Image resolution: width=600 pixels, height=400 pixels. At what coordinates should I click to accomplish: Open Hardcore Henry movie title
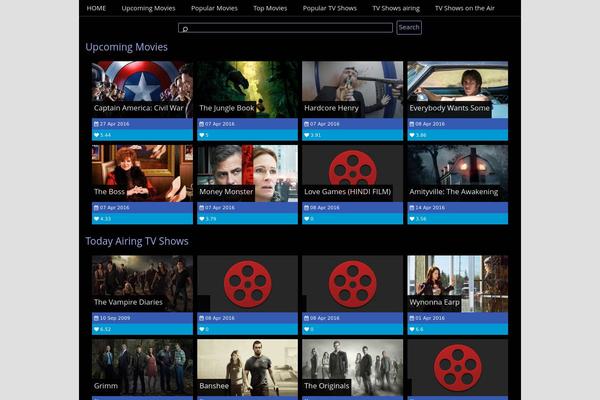pos(331,108)
